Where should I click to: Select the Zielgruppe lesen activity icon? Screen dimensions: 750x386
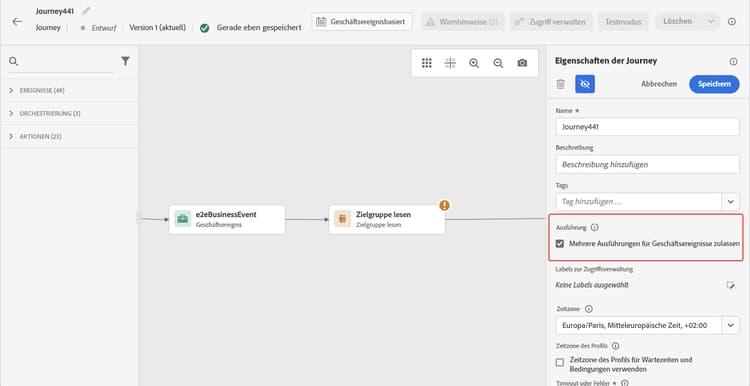click(342, 219)
